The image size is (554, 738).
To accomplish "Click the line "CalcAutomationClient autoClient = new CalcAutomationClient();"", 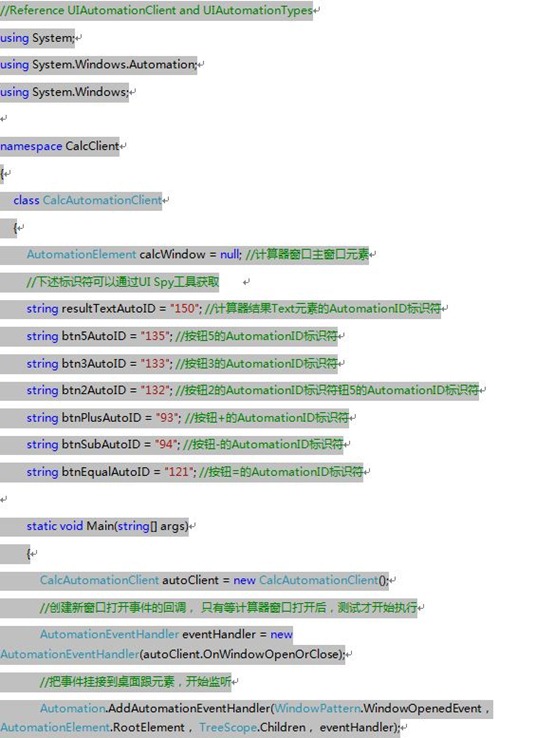I will point(214,580).
